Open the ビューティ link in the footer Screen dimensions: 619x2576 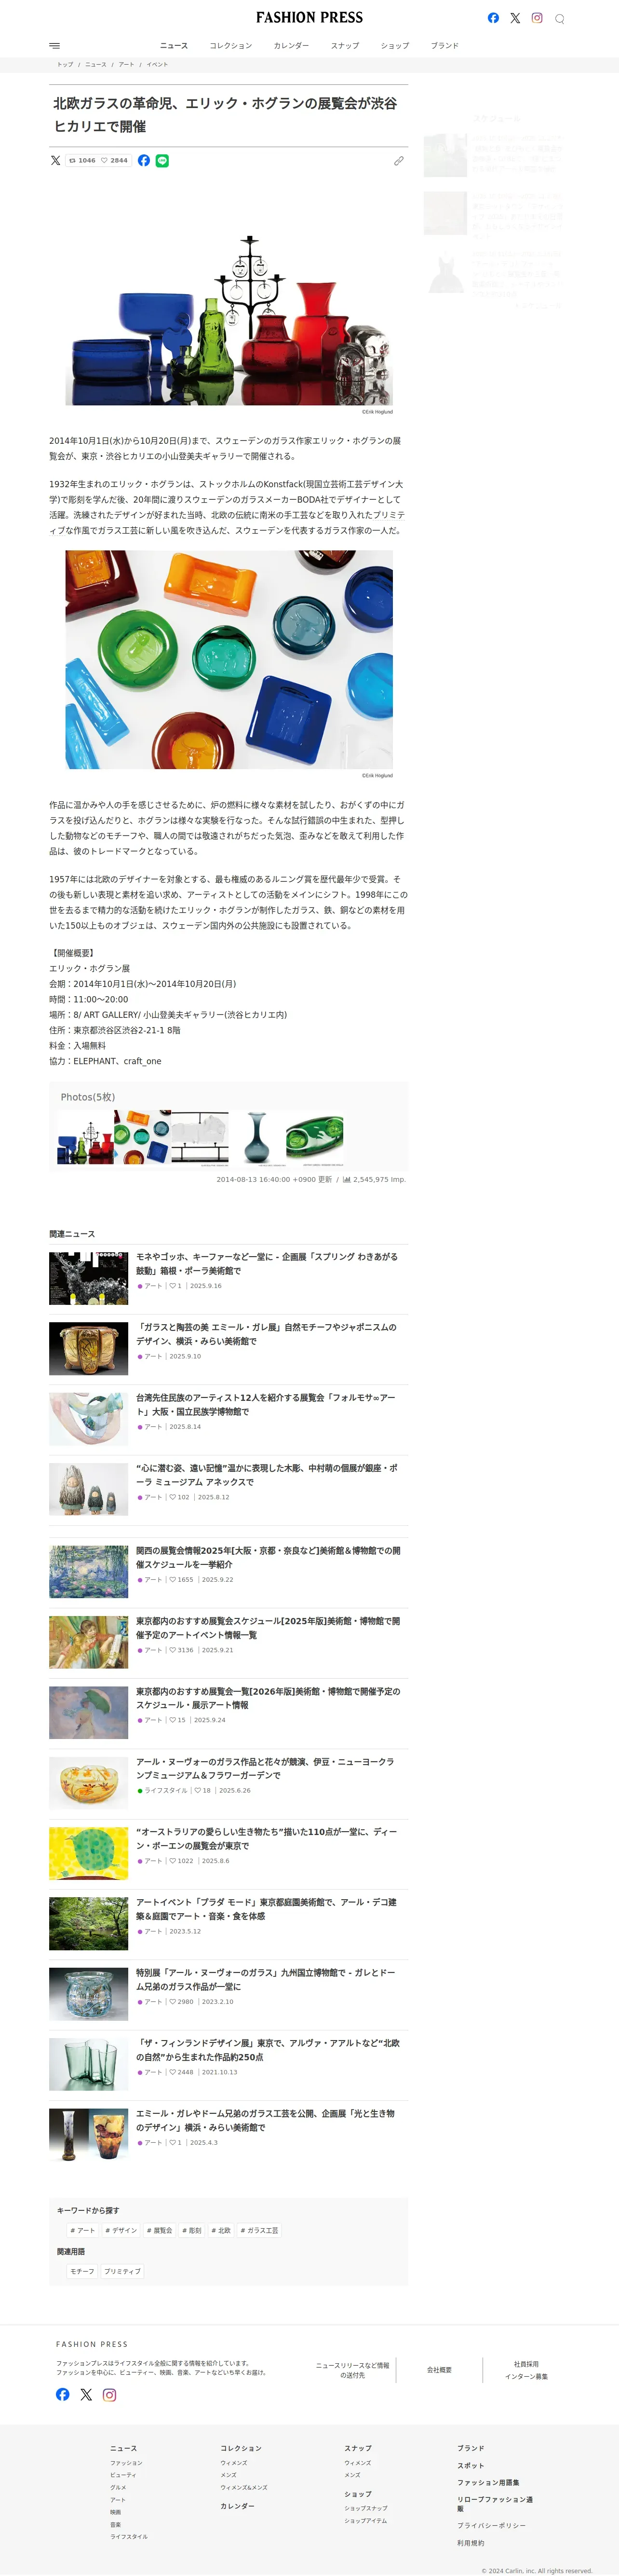coord(123,2475)
